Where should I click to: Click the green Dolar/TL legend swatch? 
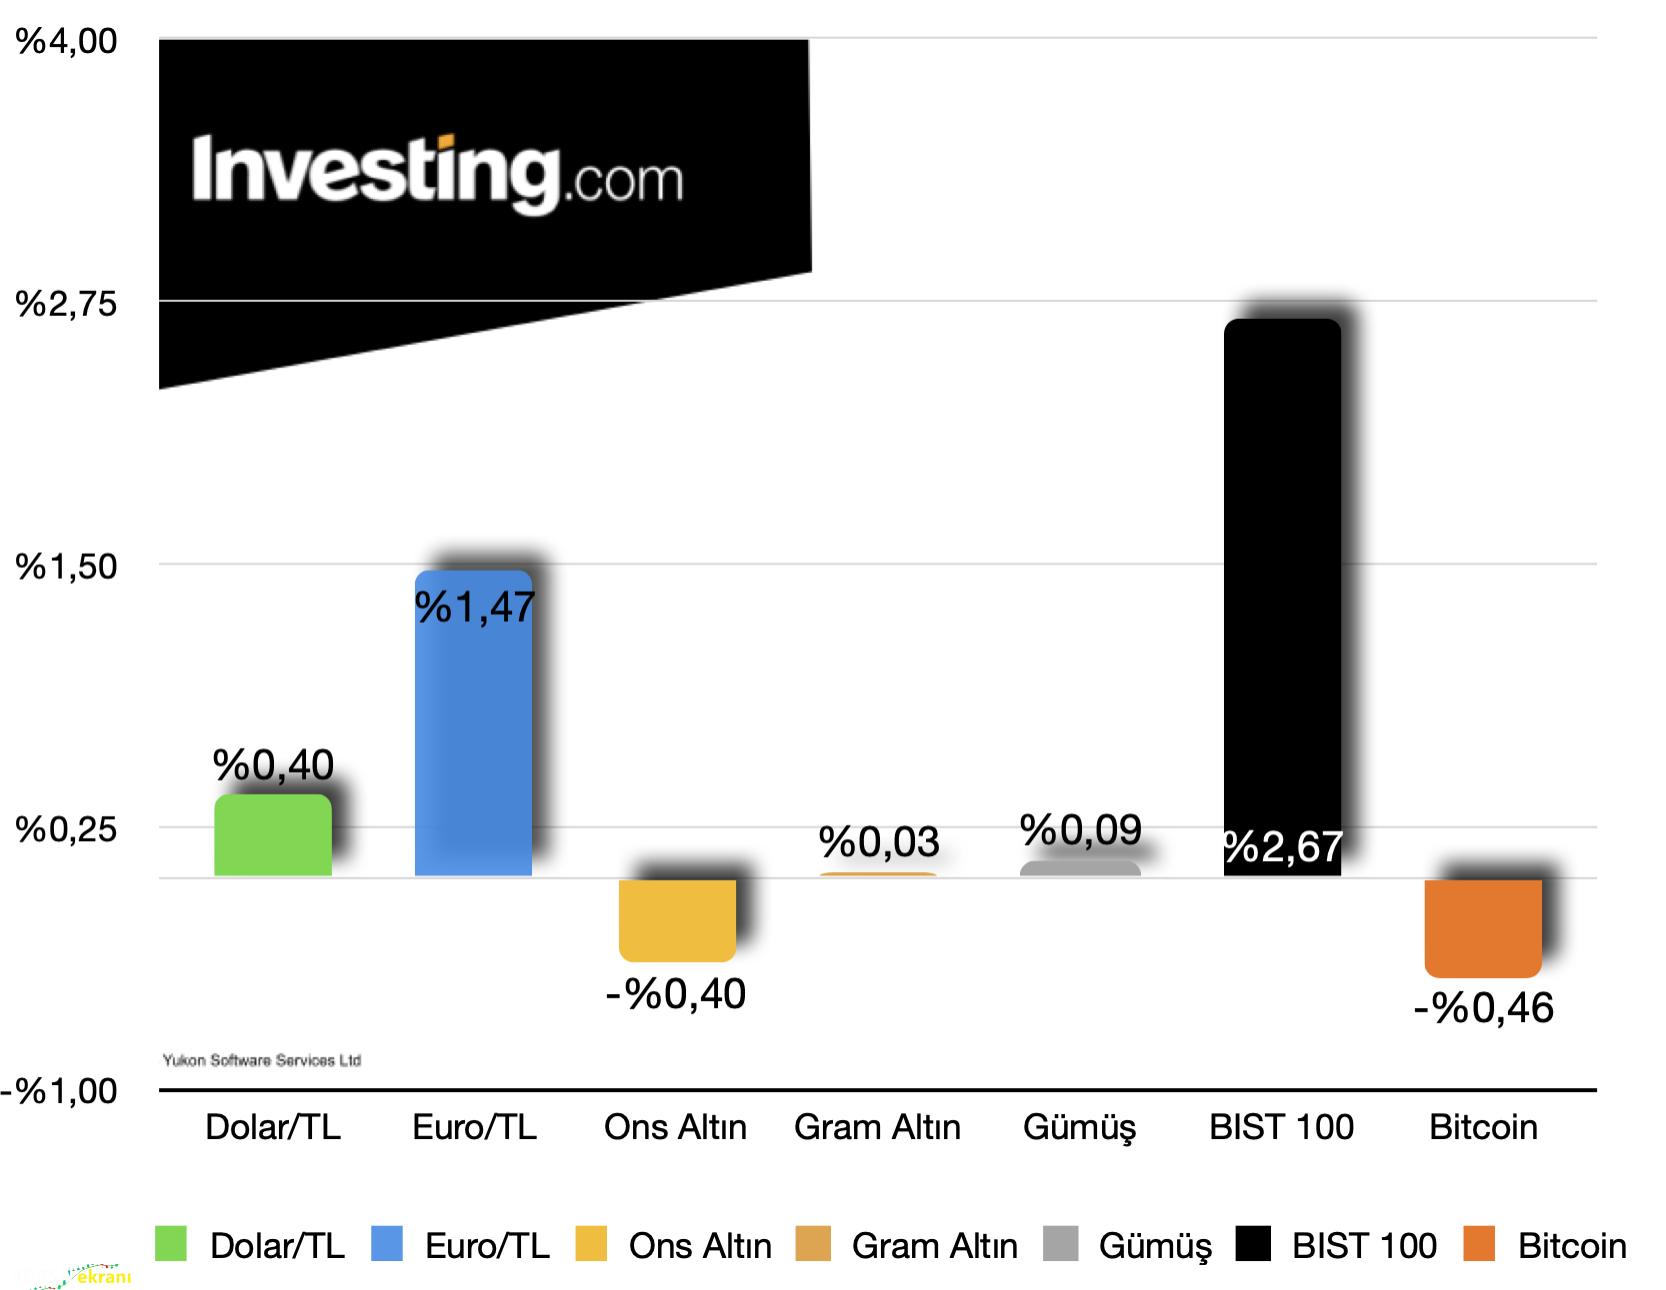click(x=171, y=1244)
